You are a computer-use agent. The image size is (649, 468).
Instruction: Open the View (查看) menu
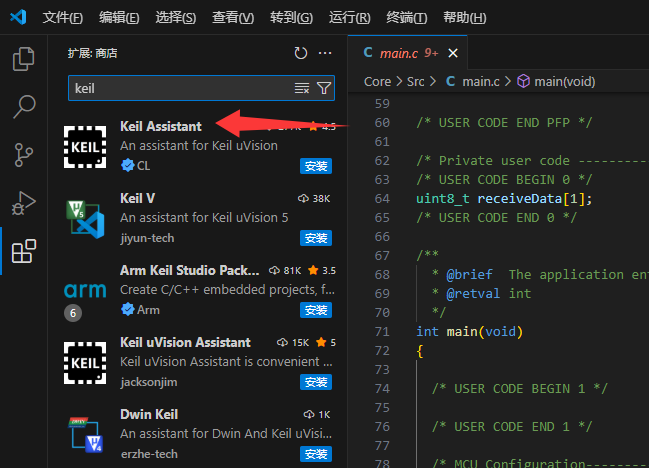tap(233, 17)
